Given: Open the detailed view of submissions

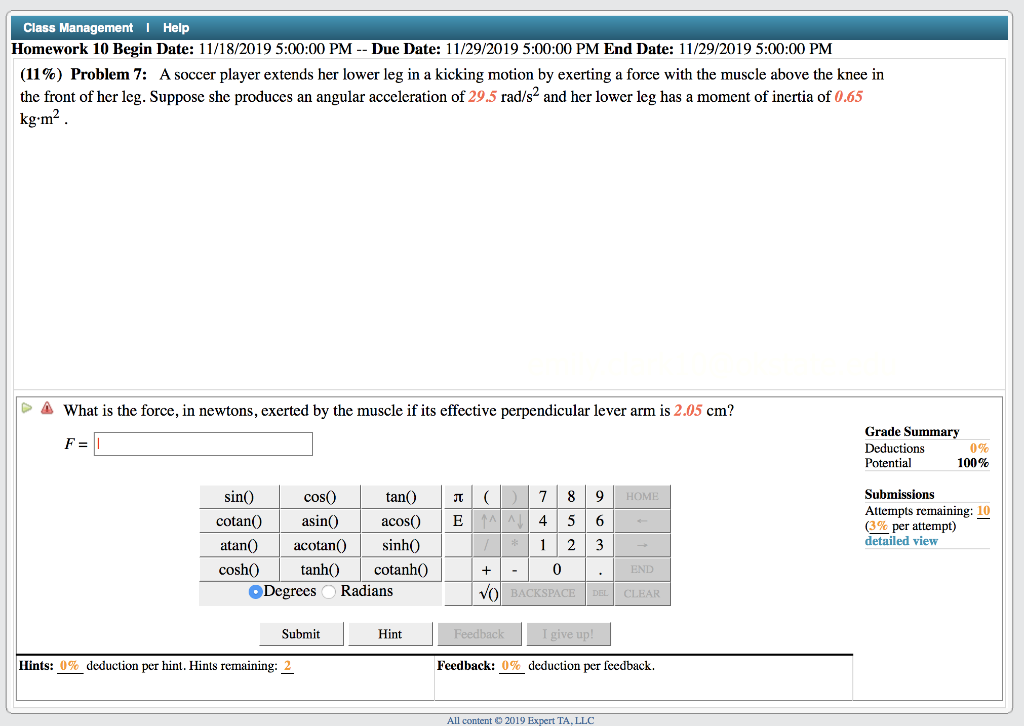Looking at the screenshot, I should click(x=901, y=540).
